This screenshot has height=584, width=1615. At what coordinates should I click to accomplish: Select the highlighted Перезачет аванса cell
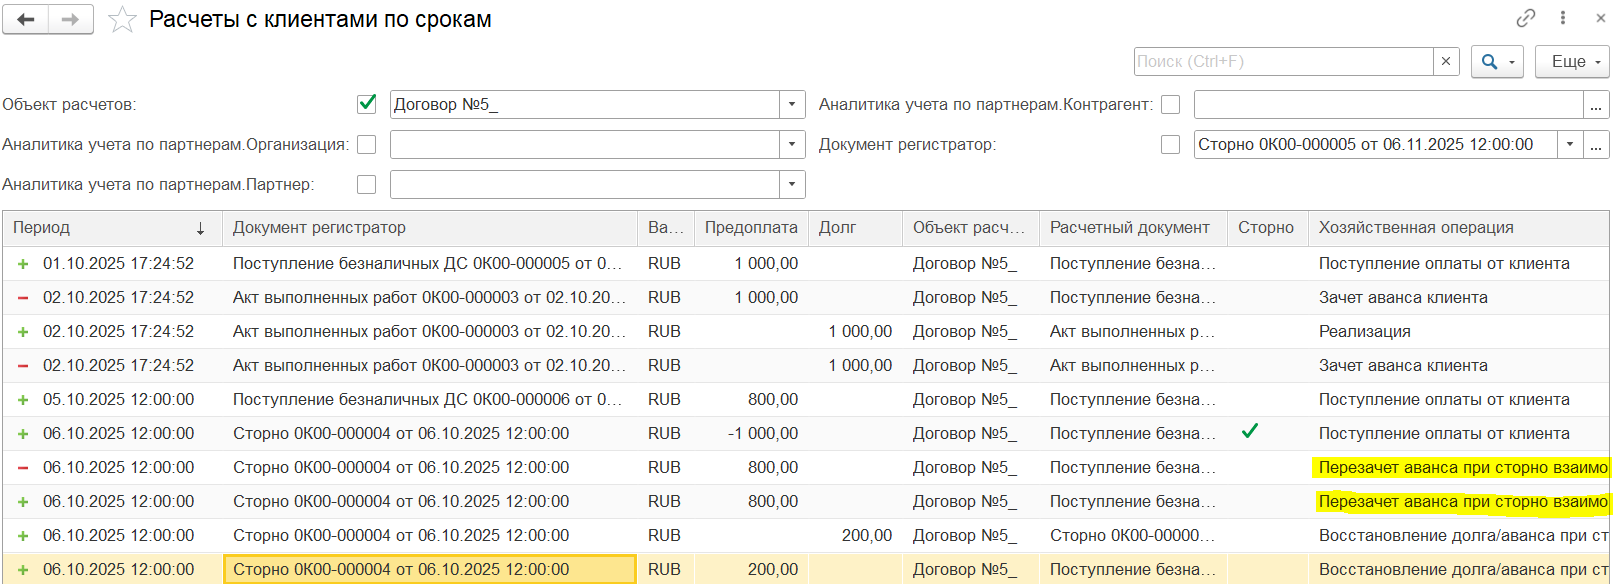click(x=1462, y=468)
